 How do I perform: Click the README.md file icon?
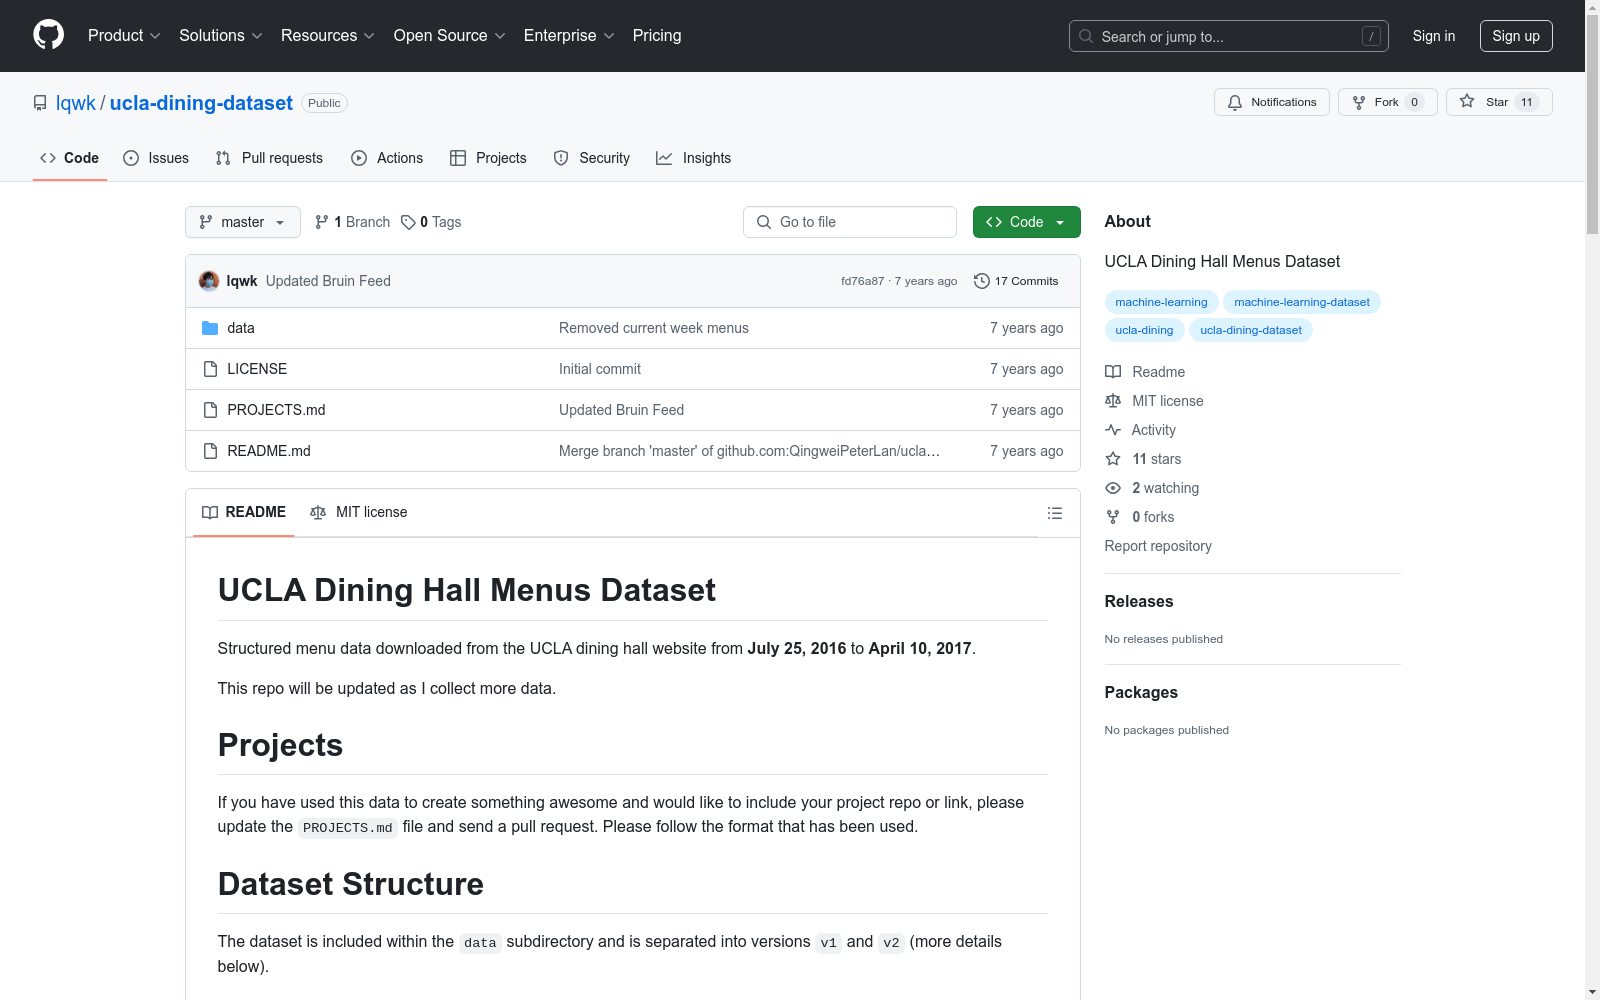(210, 451)
